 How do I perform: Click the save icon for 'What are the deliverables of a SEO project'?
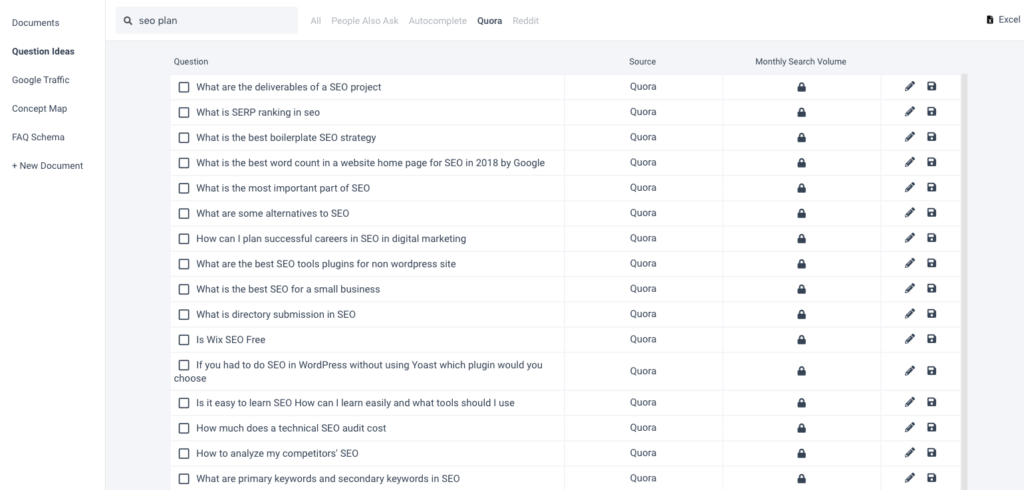click(x=932, y=87)
